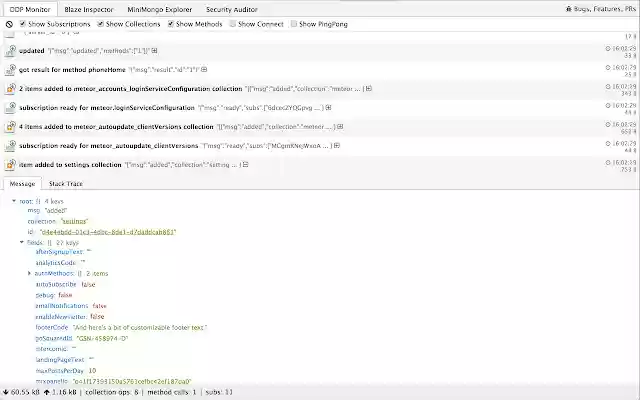Click the icon beside 'got result for method phoneHome'
The width and height of the screenshot is (640, 400).
pyautogui.click(x=10, y=70)
